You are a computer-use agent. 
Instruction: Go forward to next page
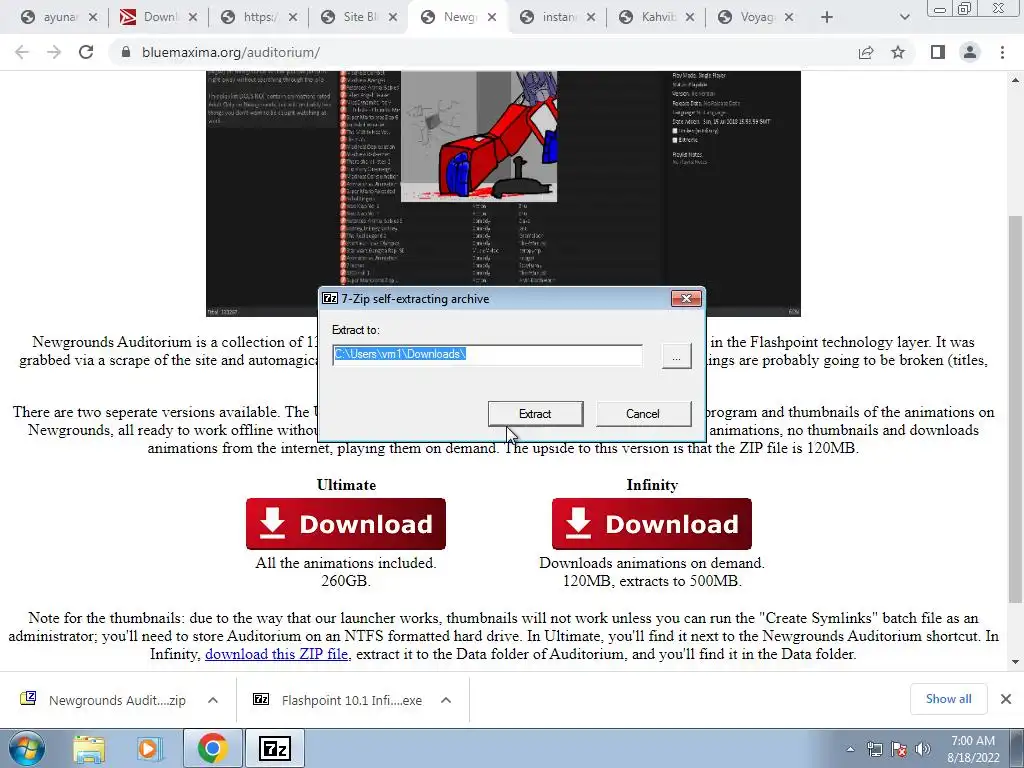(x=54, y=52)
